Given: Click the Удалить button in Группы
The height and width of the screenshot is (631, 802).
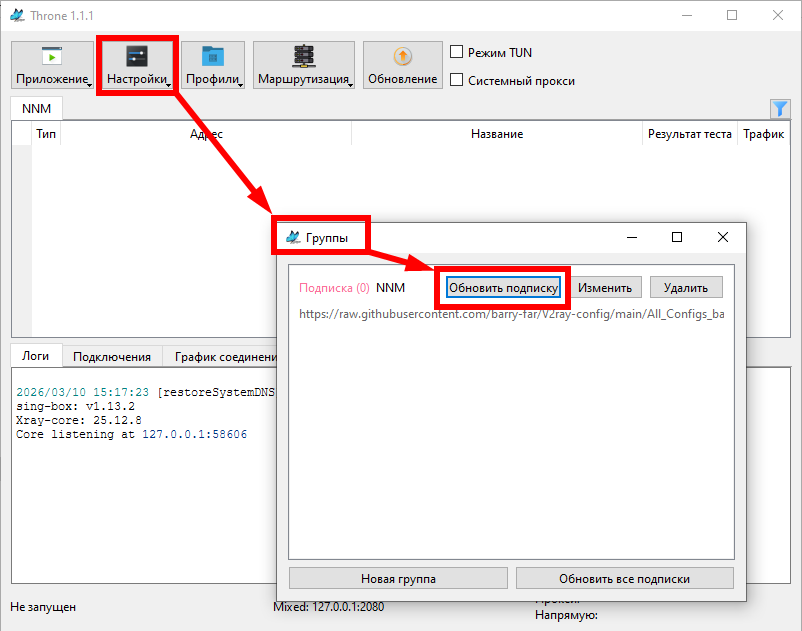Looking at the screenshot, I should (686, 287).
